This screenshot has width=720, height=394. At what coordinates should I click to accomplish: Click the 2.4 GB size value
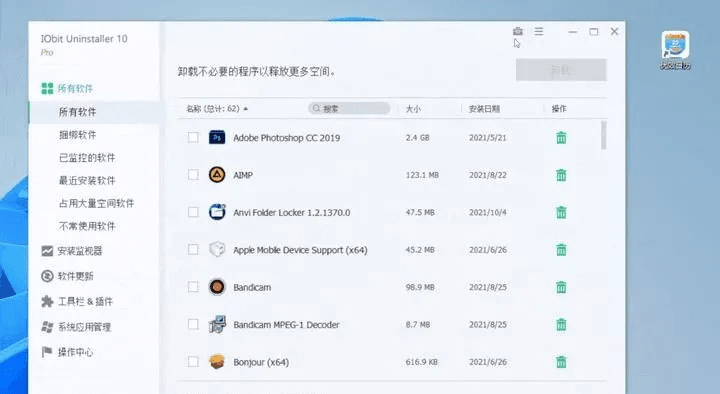click(x=417, y=138)
